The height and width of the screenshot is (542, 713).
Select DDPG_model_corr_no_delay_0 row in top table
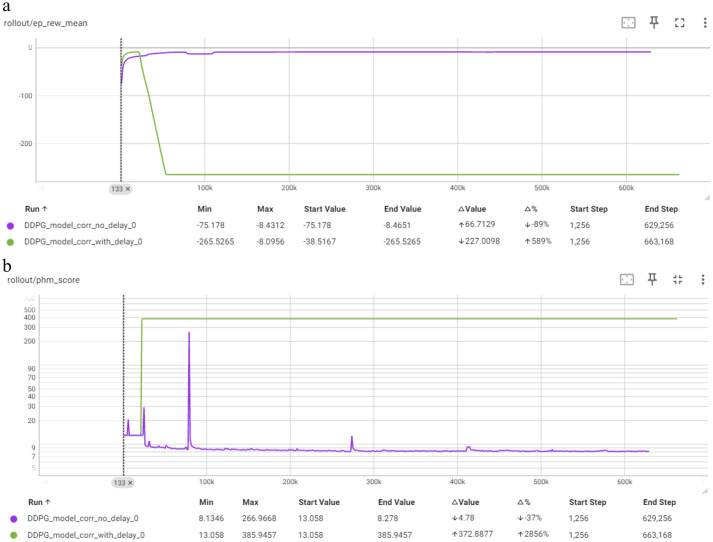pyautogui.click(x=356, y=225)
